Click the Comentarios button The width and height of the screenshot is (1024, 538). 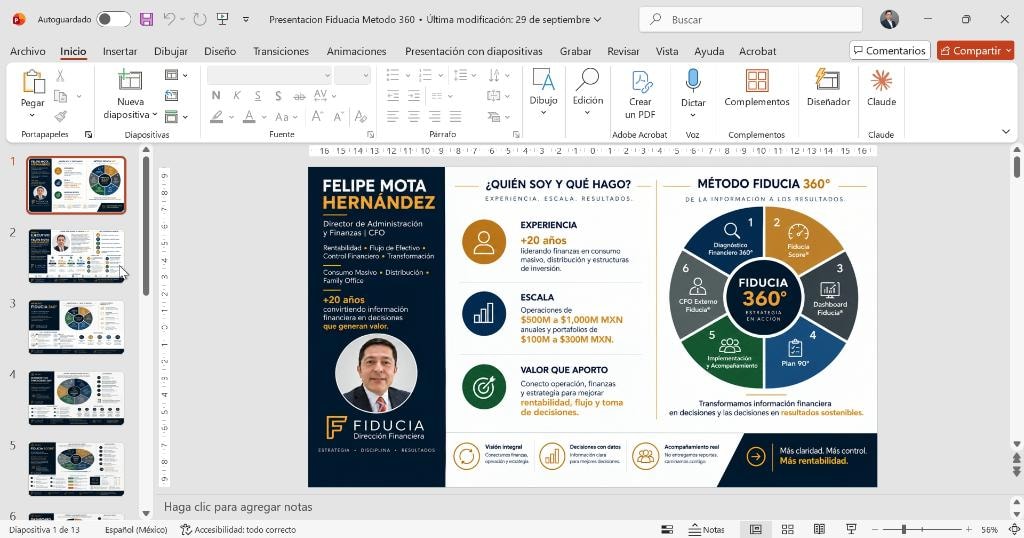(890, 50)
